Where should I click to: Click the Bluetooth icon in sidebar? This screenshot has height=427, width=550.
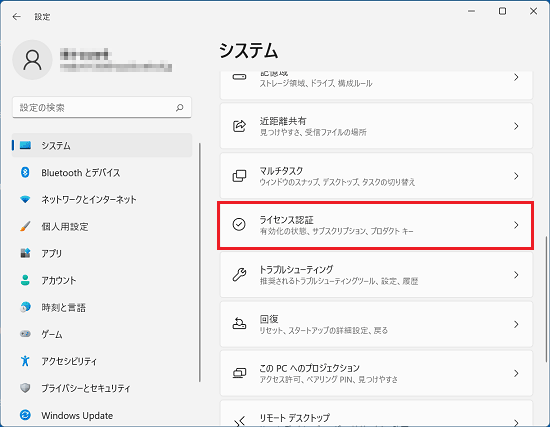point(25,172)
